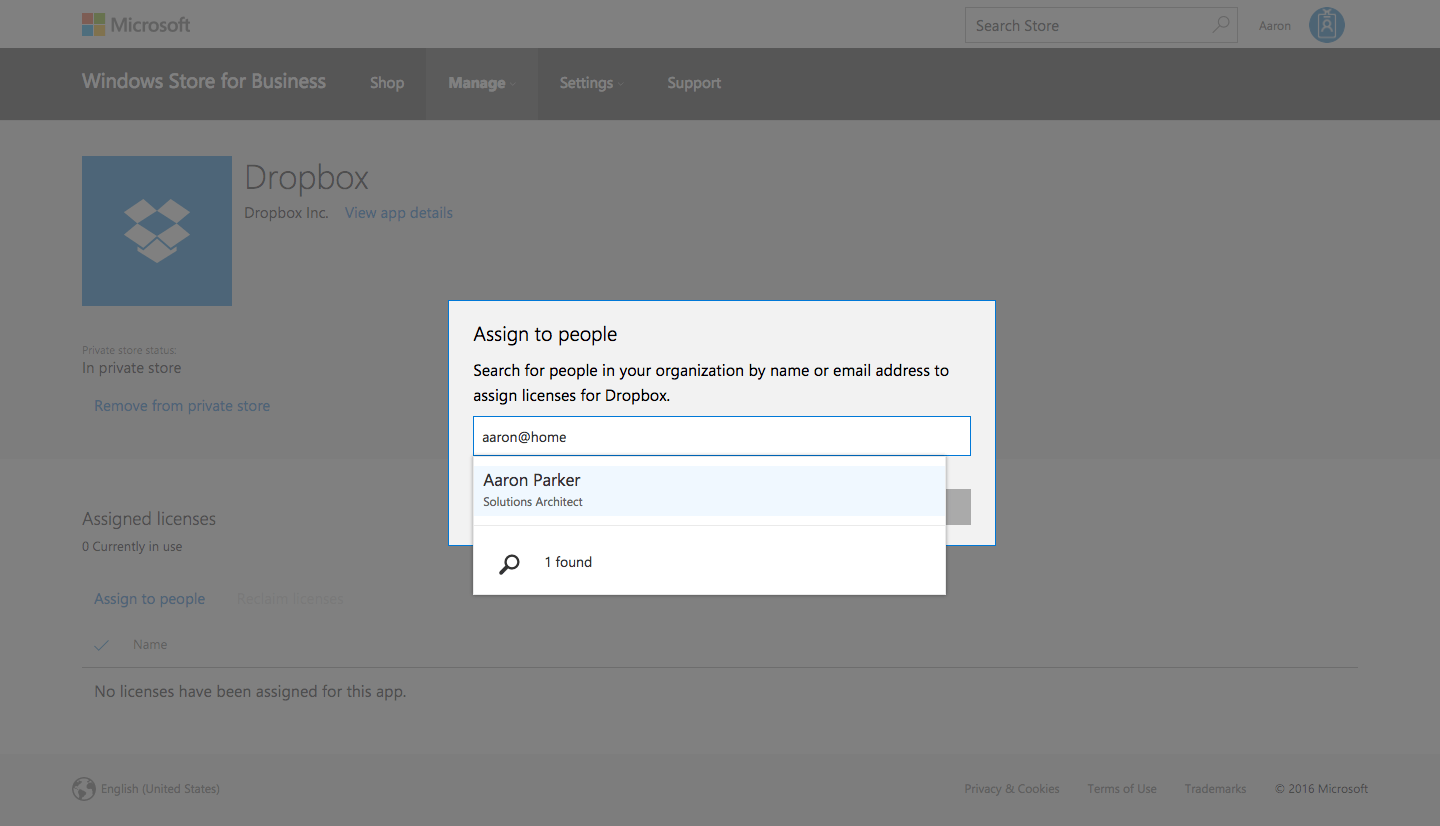Image resolution: width=1440 pixels, height=826 pixels.
Task: Click the people search field with aaron@home
Action: pos(722,437)
